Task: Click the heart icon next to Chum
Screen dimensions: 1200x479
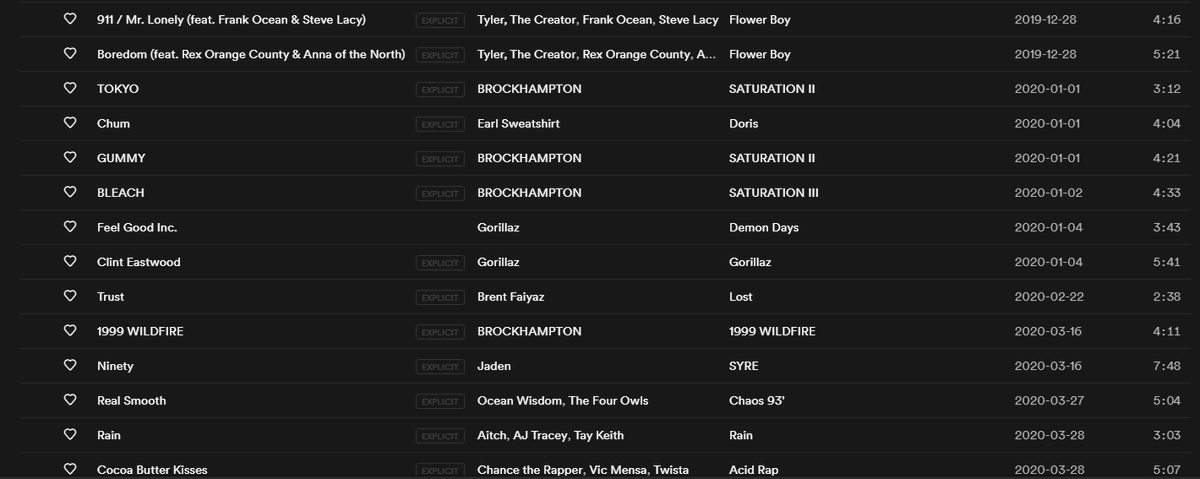Action: coord(70,124)
